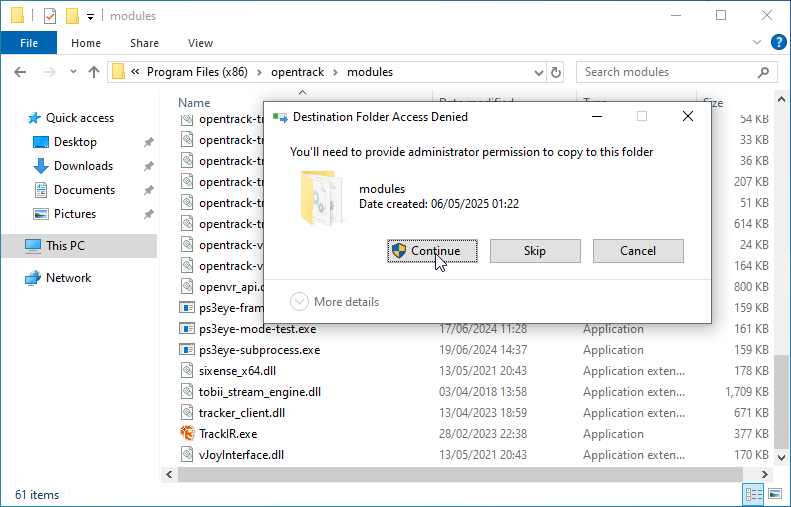The height and width of the screenshot is (507, 791).
Task: Select Program Files (x86) in address path
Action: (197, 72)
